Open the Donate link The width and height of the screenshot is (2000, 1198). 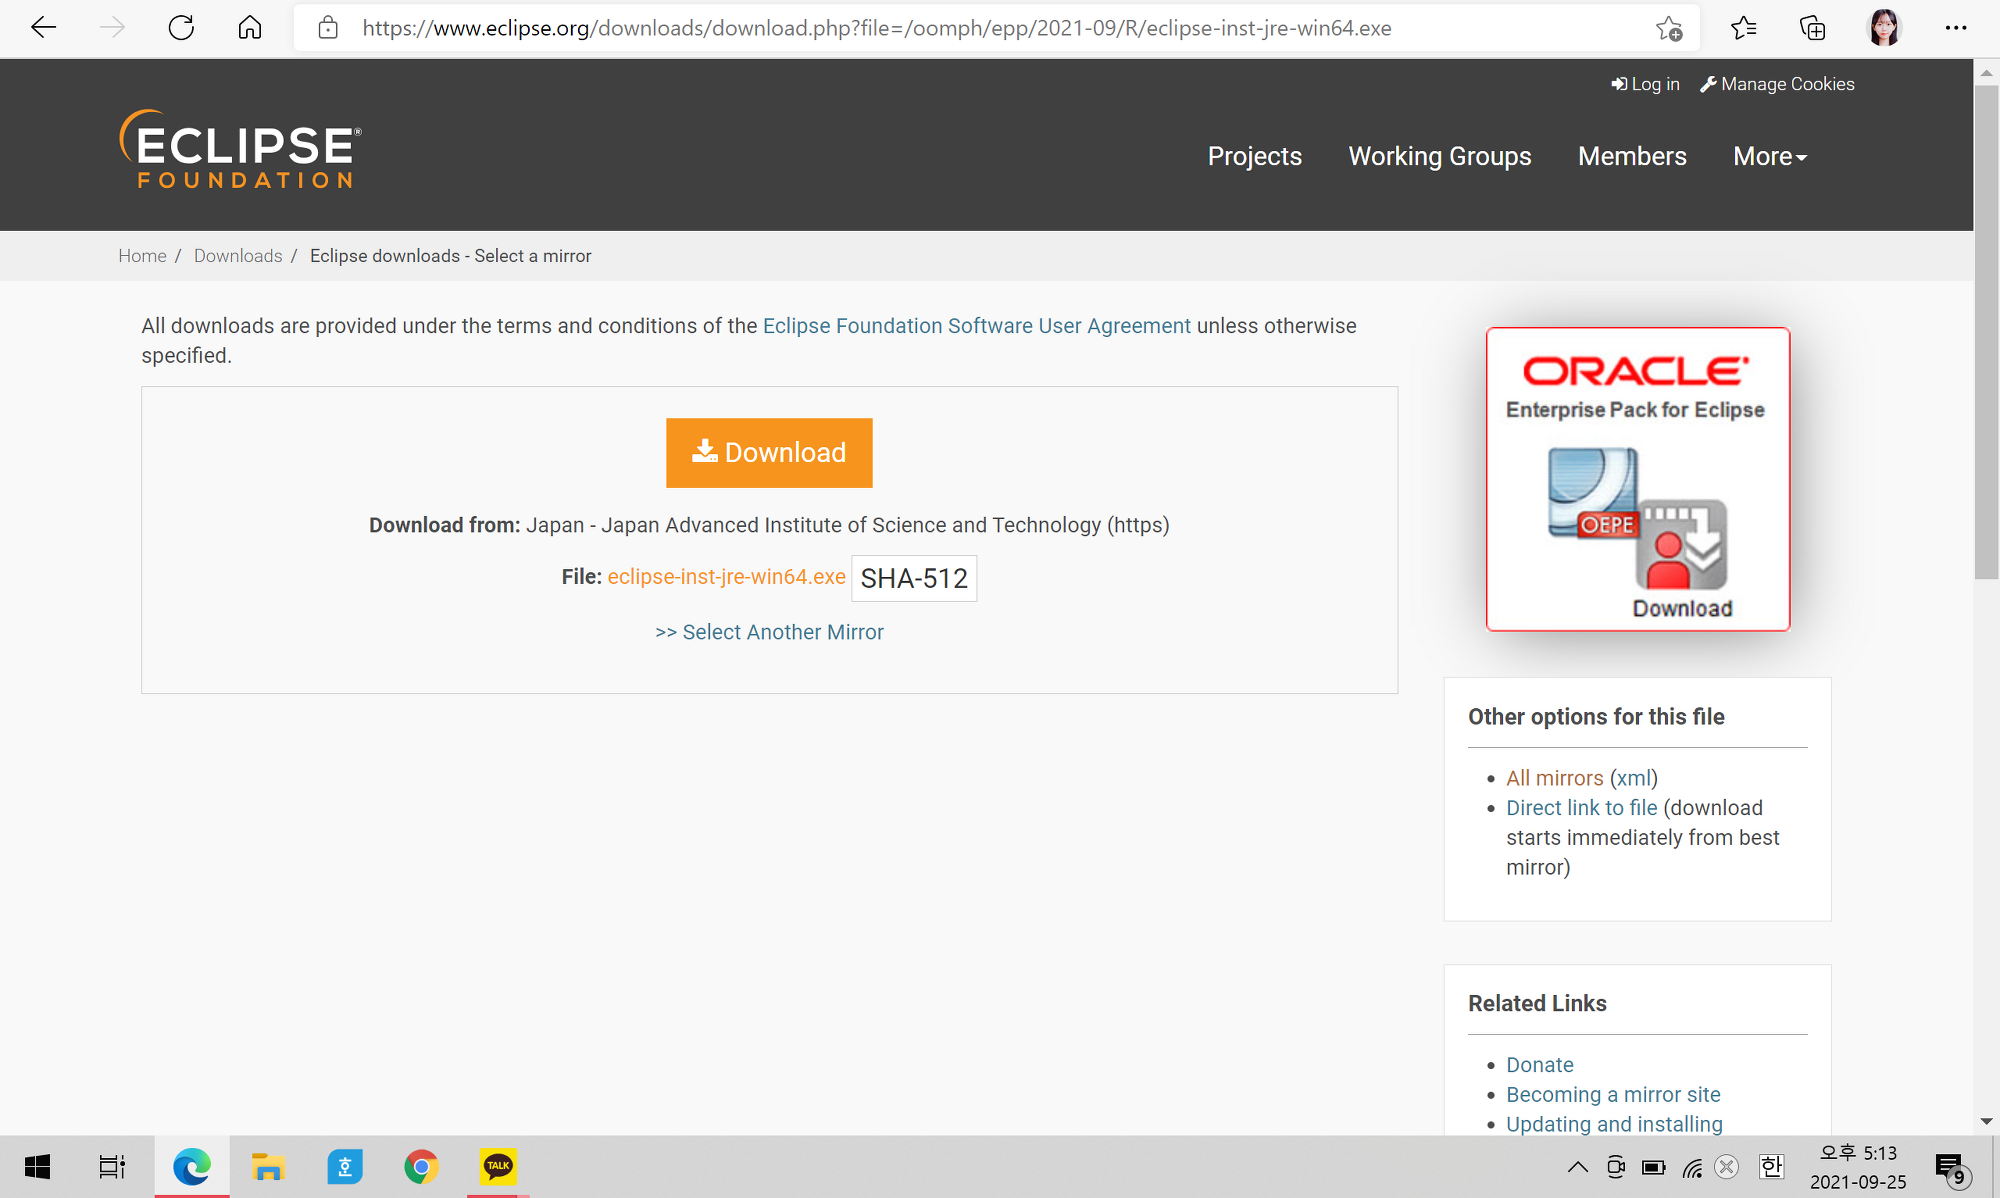(x=1540, y=1065)
